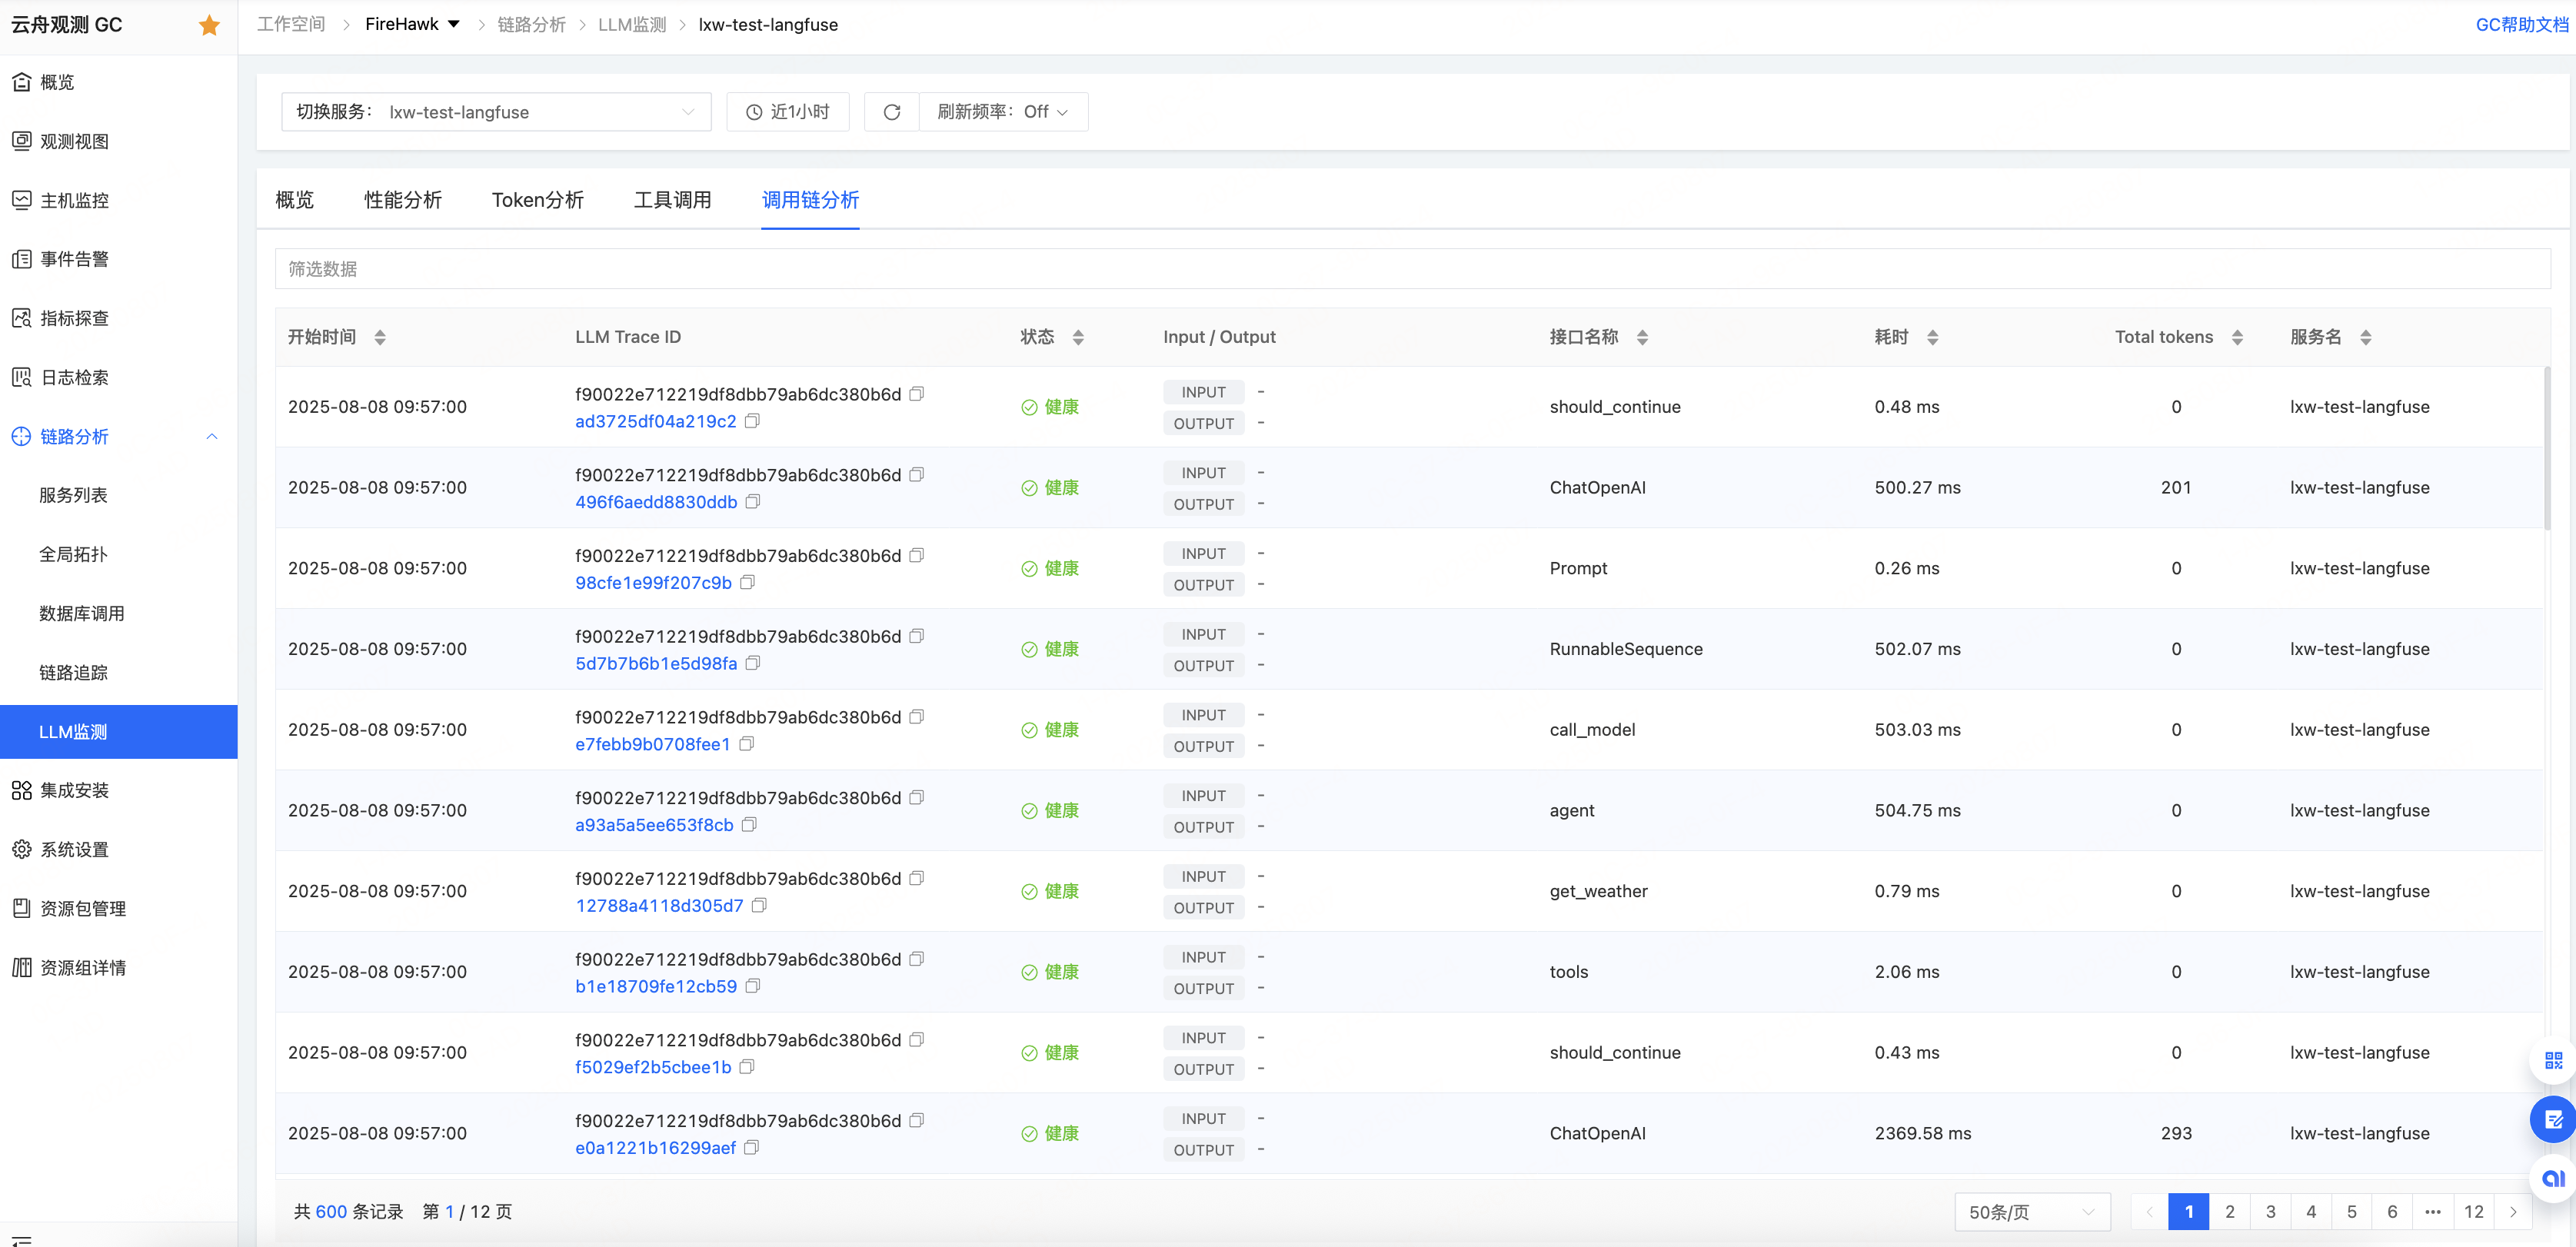The width and height of the screenshot is (2576, 1247).
Task: Click the favorite star icon
Action: point(209,25)
